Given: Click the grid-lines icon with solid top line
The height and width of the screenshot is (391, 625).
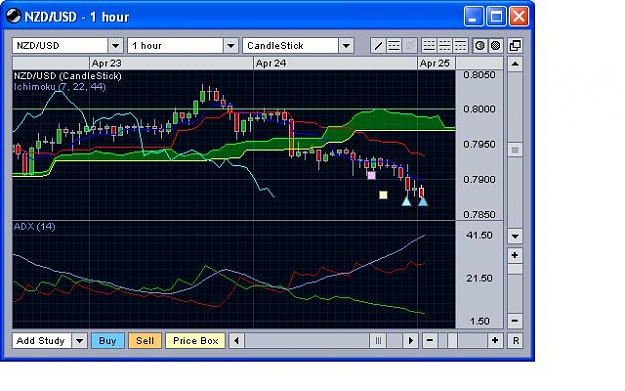Looking at the screenshot, I should 460,46.
